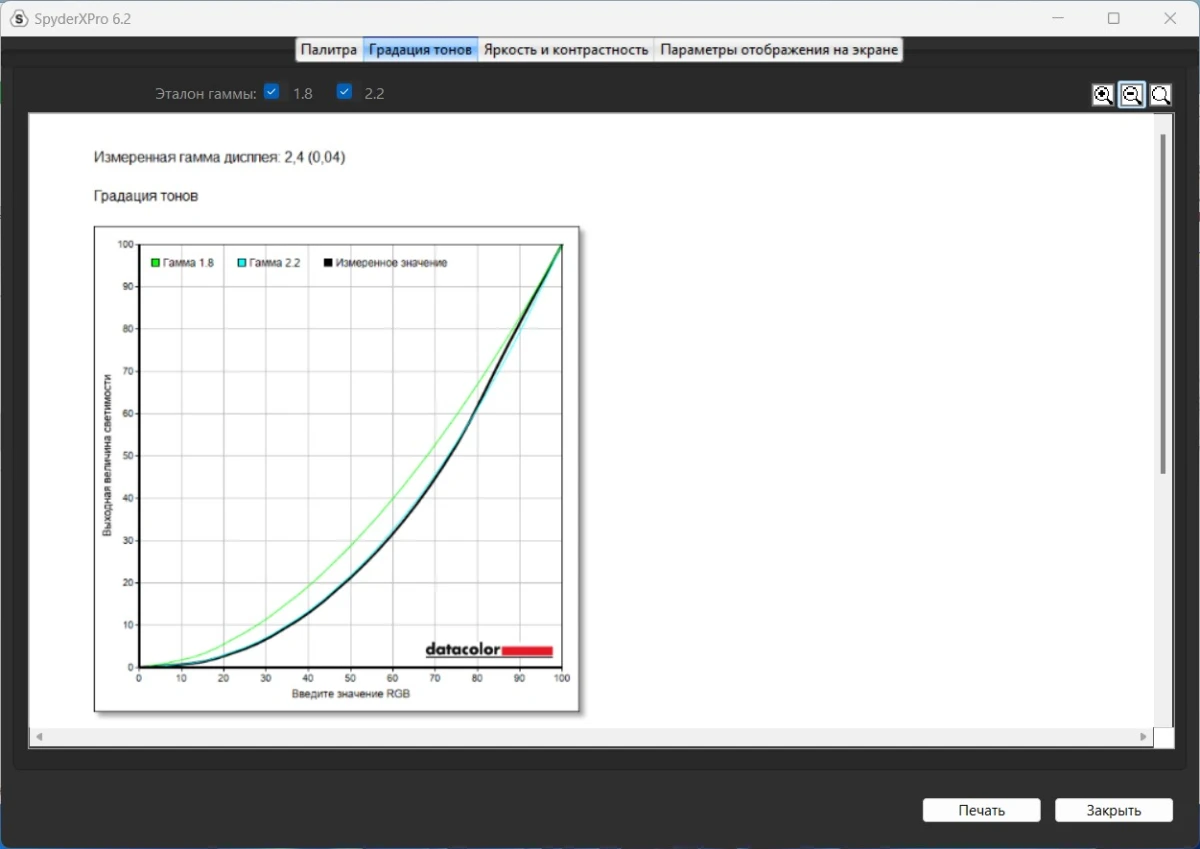This screenshot has height=849, width=1200.
Task: Click the green Гамма 1.8 legend swatch
Action: 156,263
